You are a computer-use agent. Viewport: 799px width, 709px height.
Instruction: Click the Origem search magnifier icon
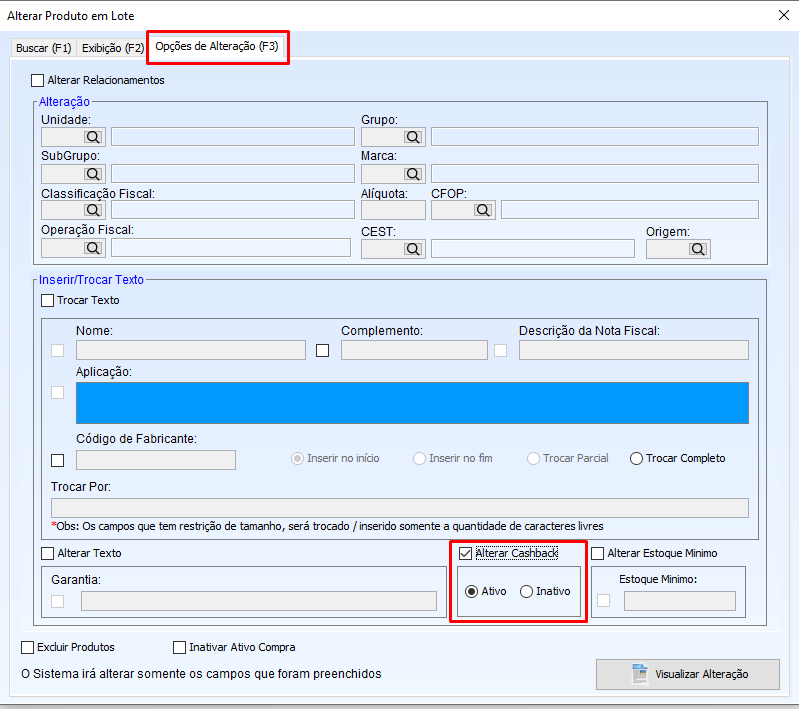click(699, 248)
